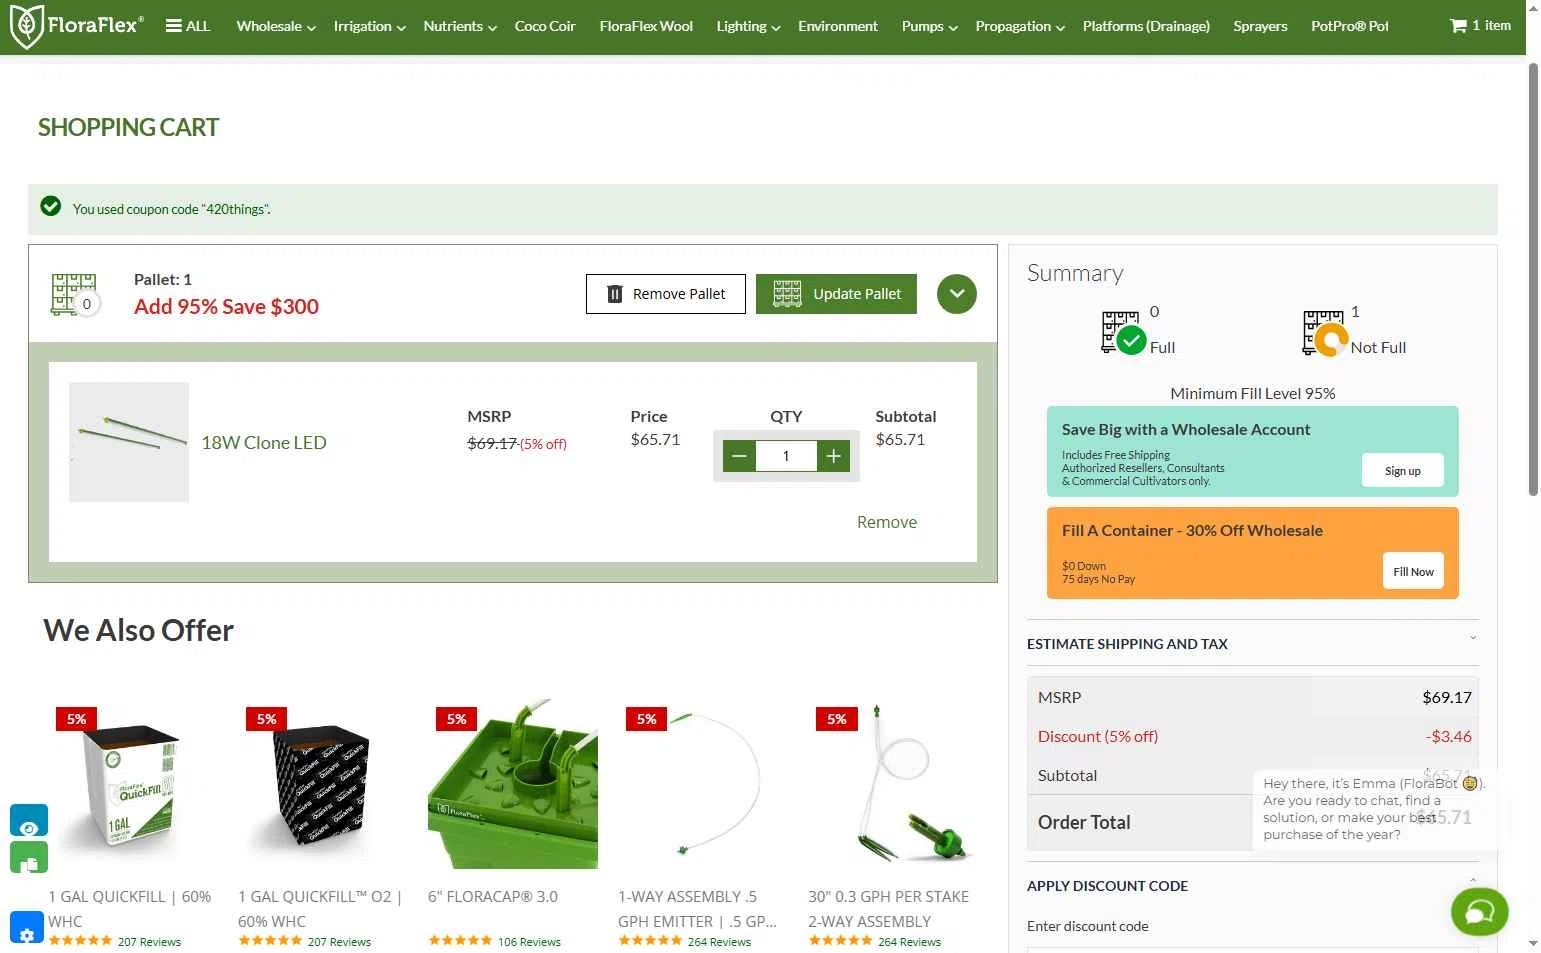Click the Not Full pallet status icon
1541x953 pixels.
click(x=1325, y=333)
